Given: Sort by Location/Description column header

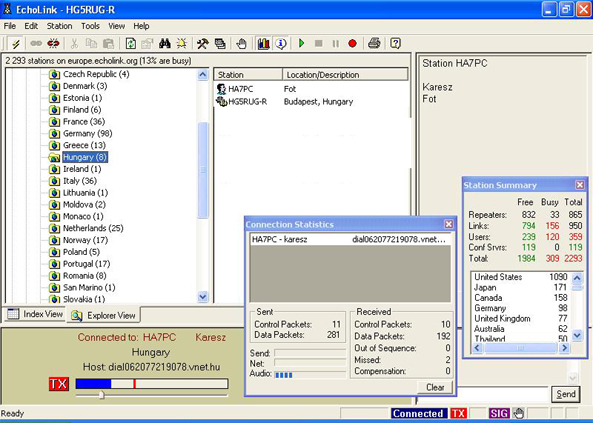Looking at the screenshot, I should tap(345, 75).
